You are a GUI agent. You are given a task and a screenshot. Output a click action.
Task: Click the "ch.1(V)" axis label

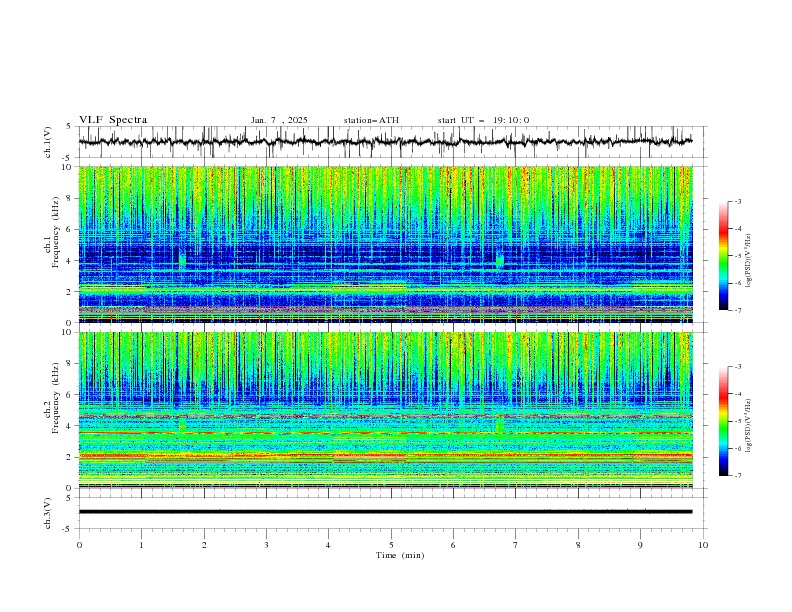click(48, 142)
